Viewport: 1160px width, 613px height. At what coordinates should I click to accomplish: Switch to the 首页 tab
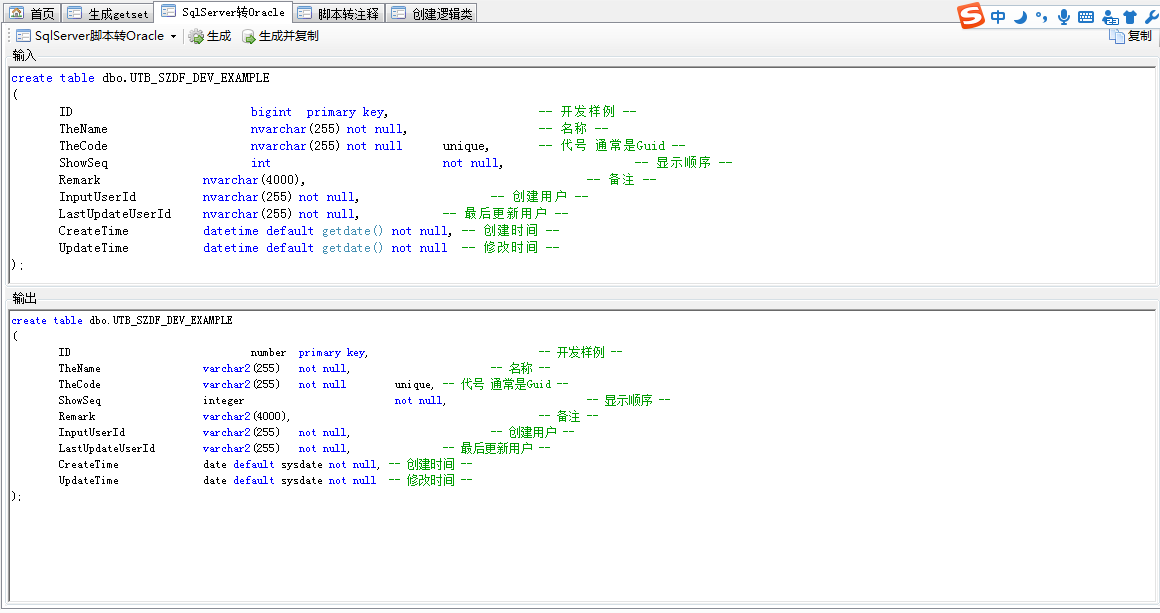click(x=32, y=13)
